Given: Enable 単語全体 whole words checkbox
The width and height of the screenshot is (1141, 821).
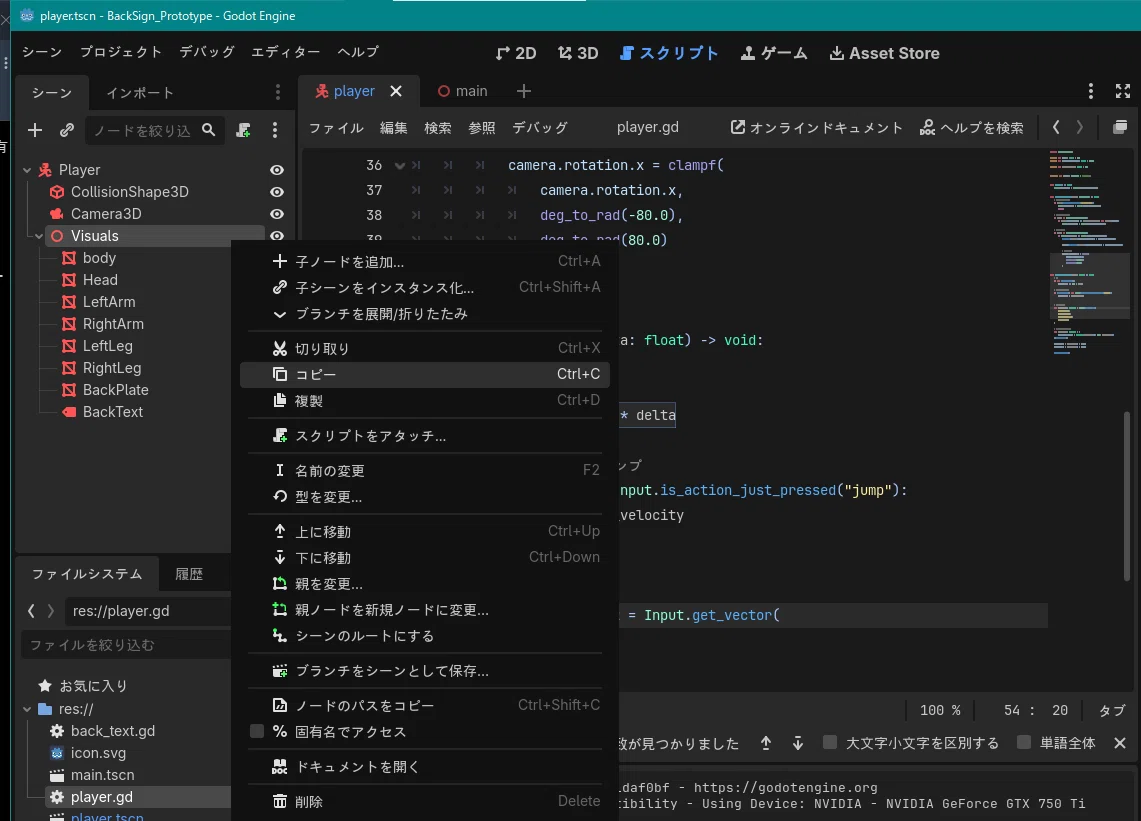Looking at the screenshot, I should [1024, 742].
